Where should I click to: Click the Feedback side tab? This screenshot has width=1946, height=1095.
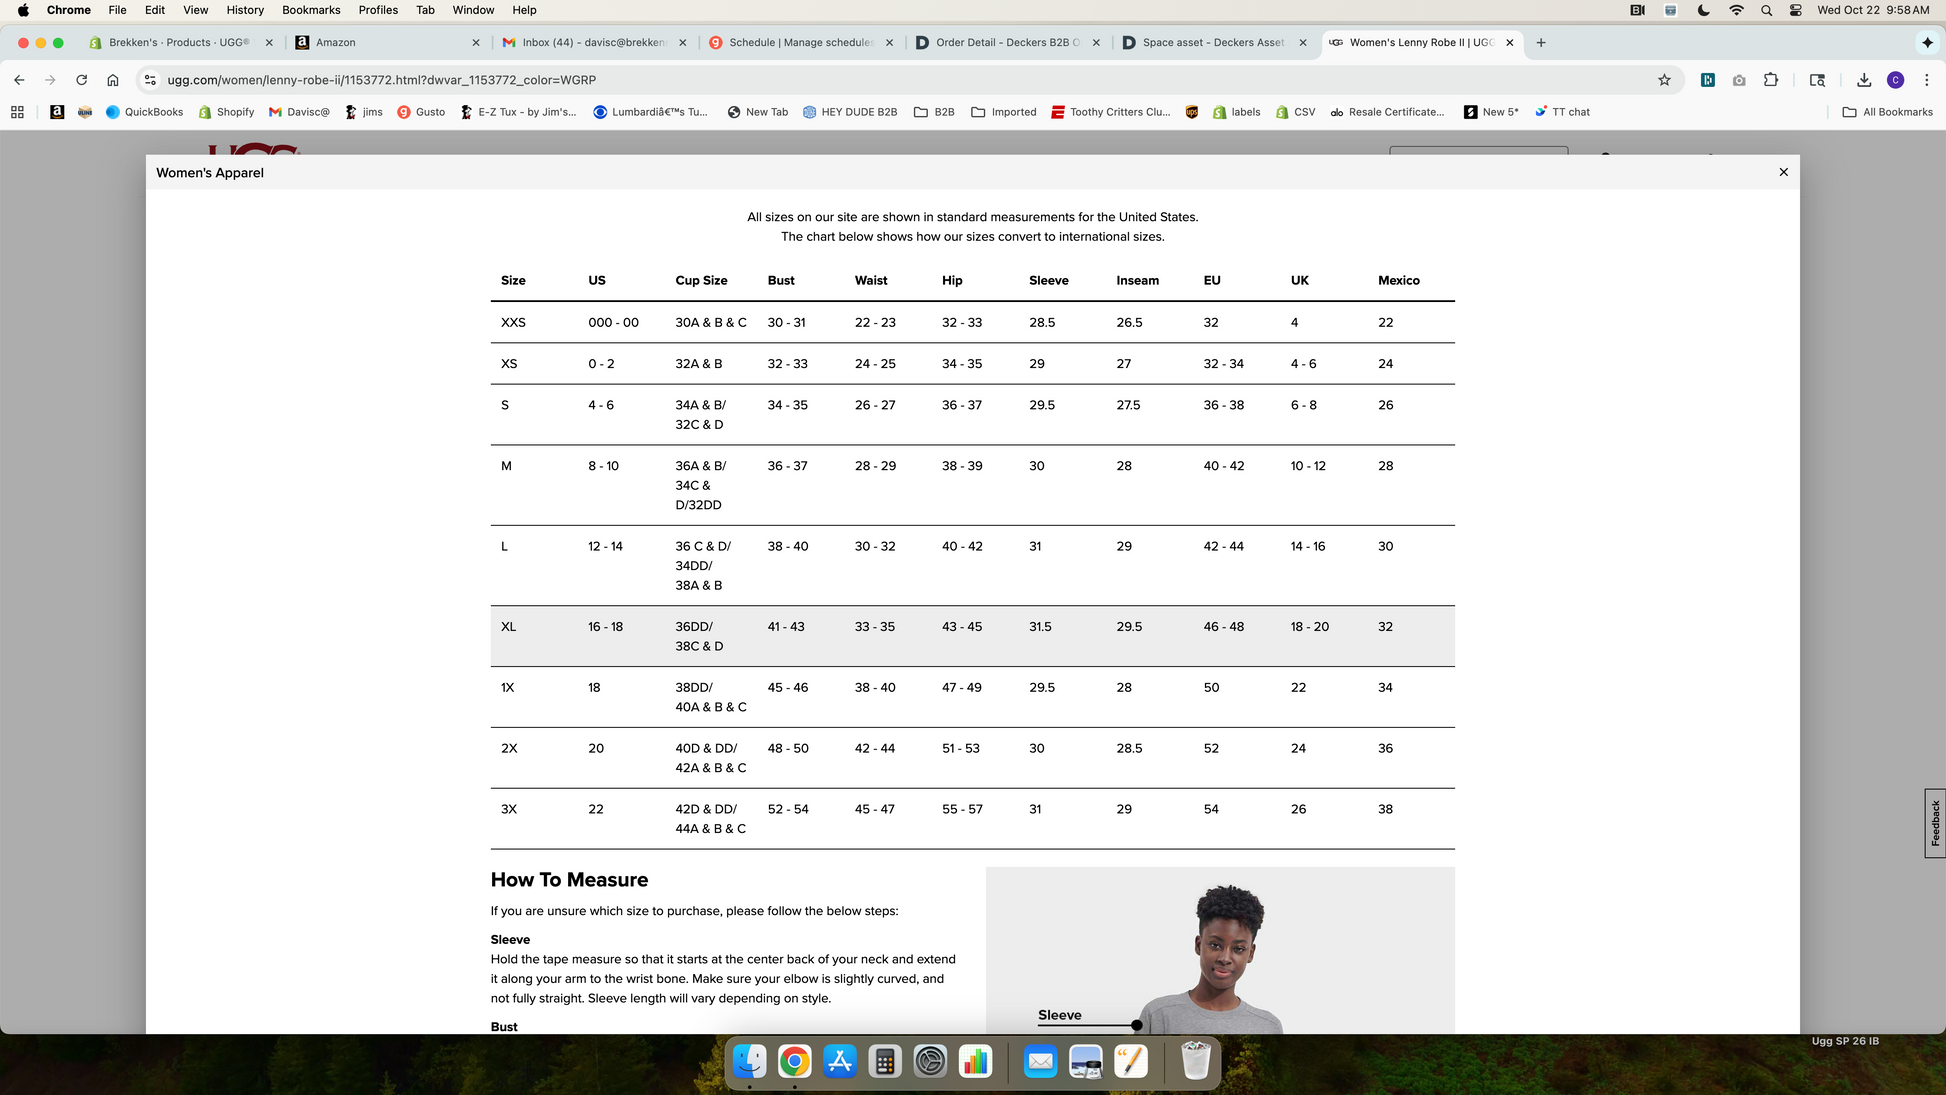1935,823
